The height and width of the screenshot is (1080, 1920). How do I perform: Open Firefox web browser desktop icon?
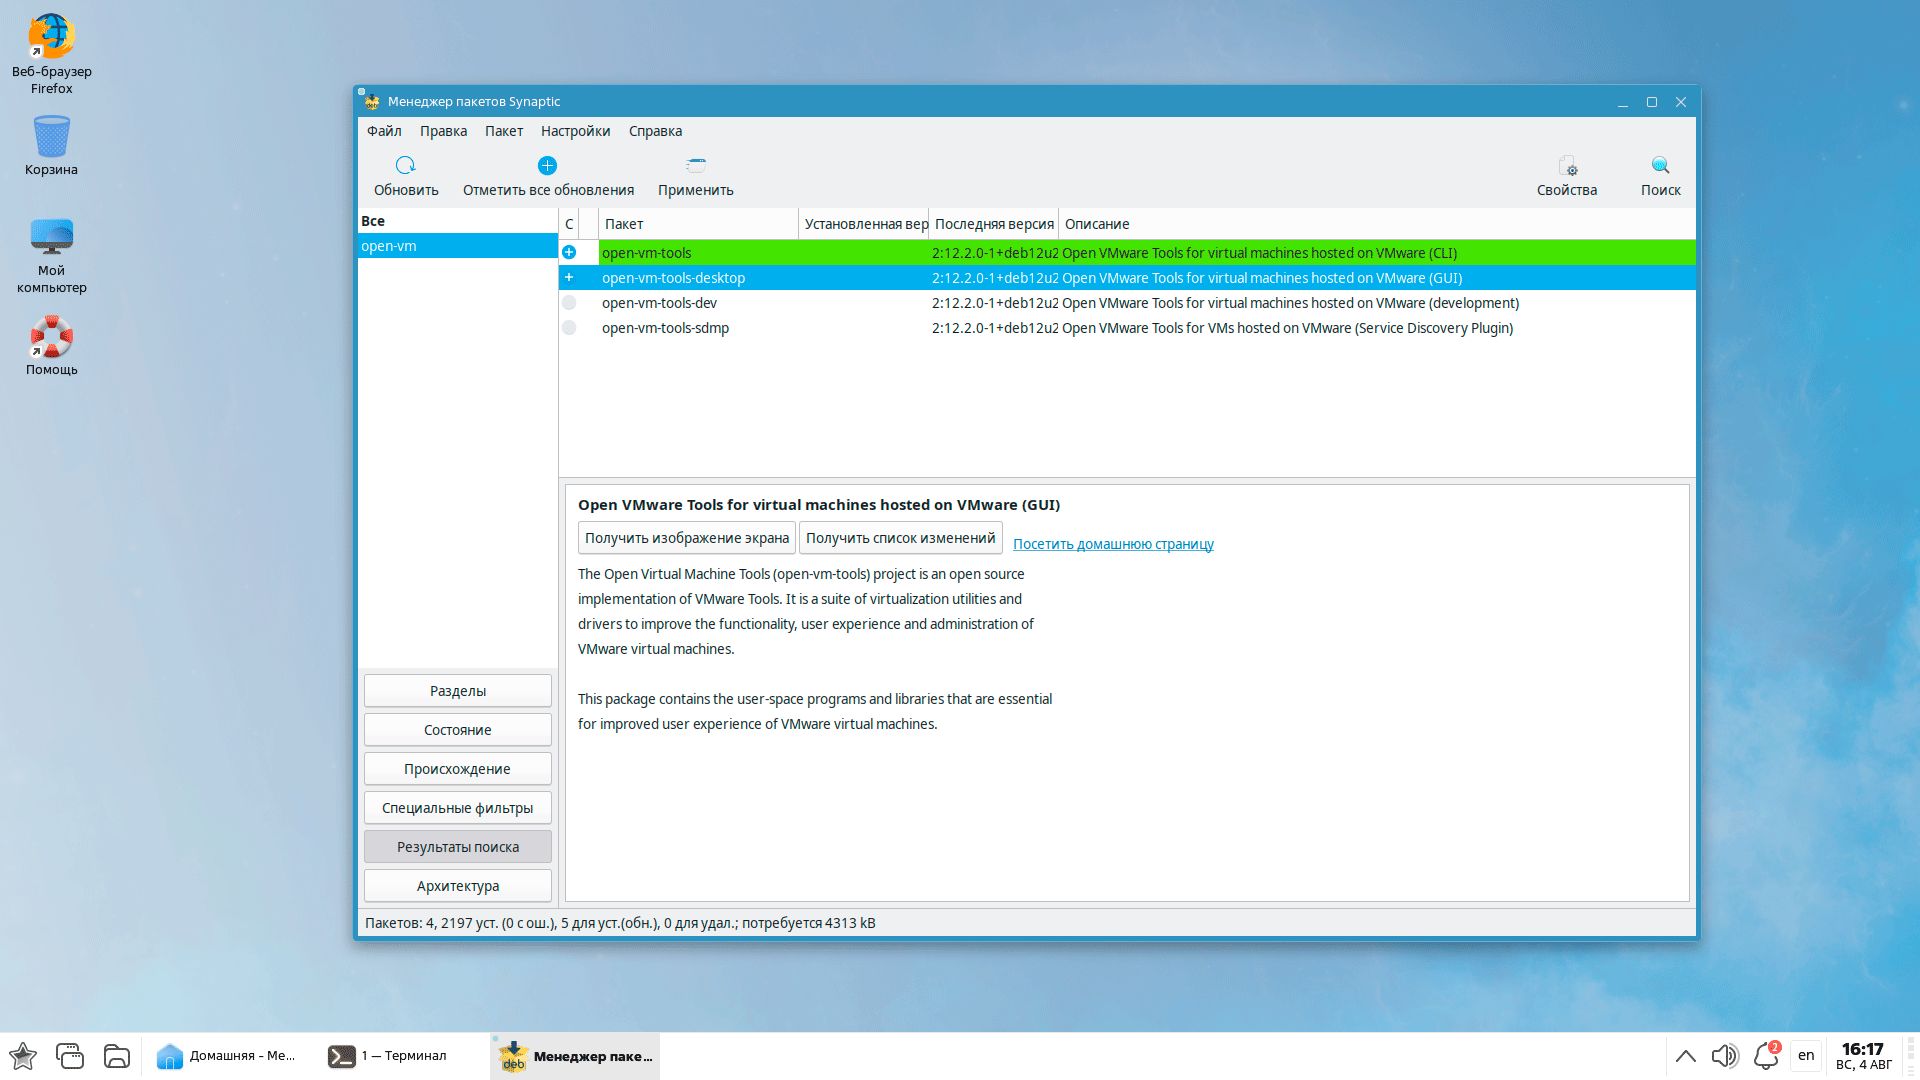pyautogui.click(x=51, y=38)
